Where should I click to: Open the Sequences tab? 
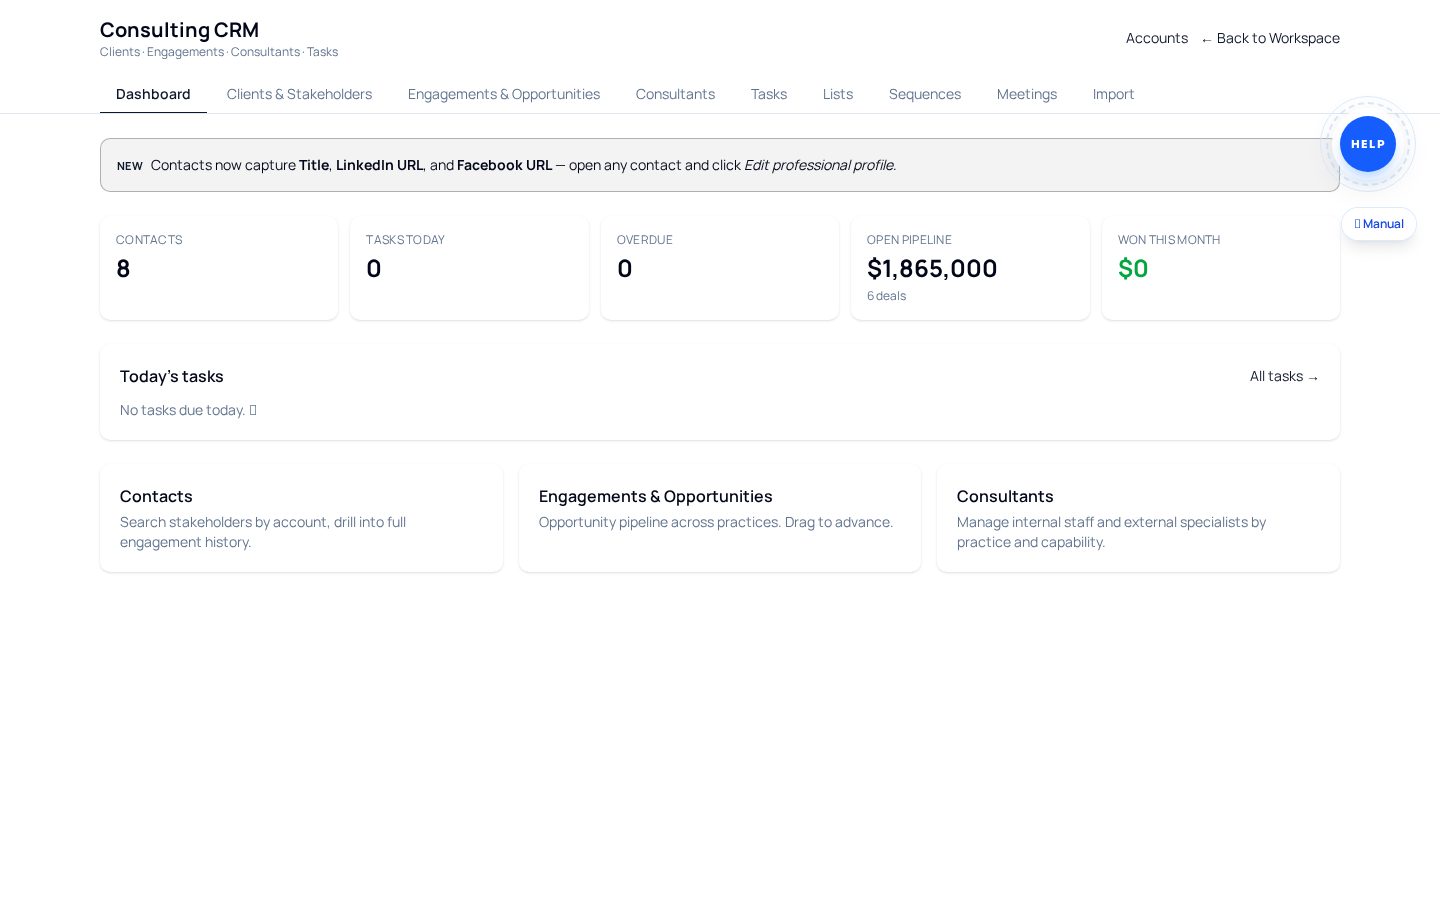(x=925, y=94)
